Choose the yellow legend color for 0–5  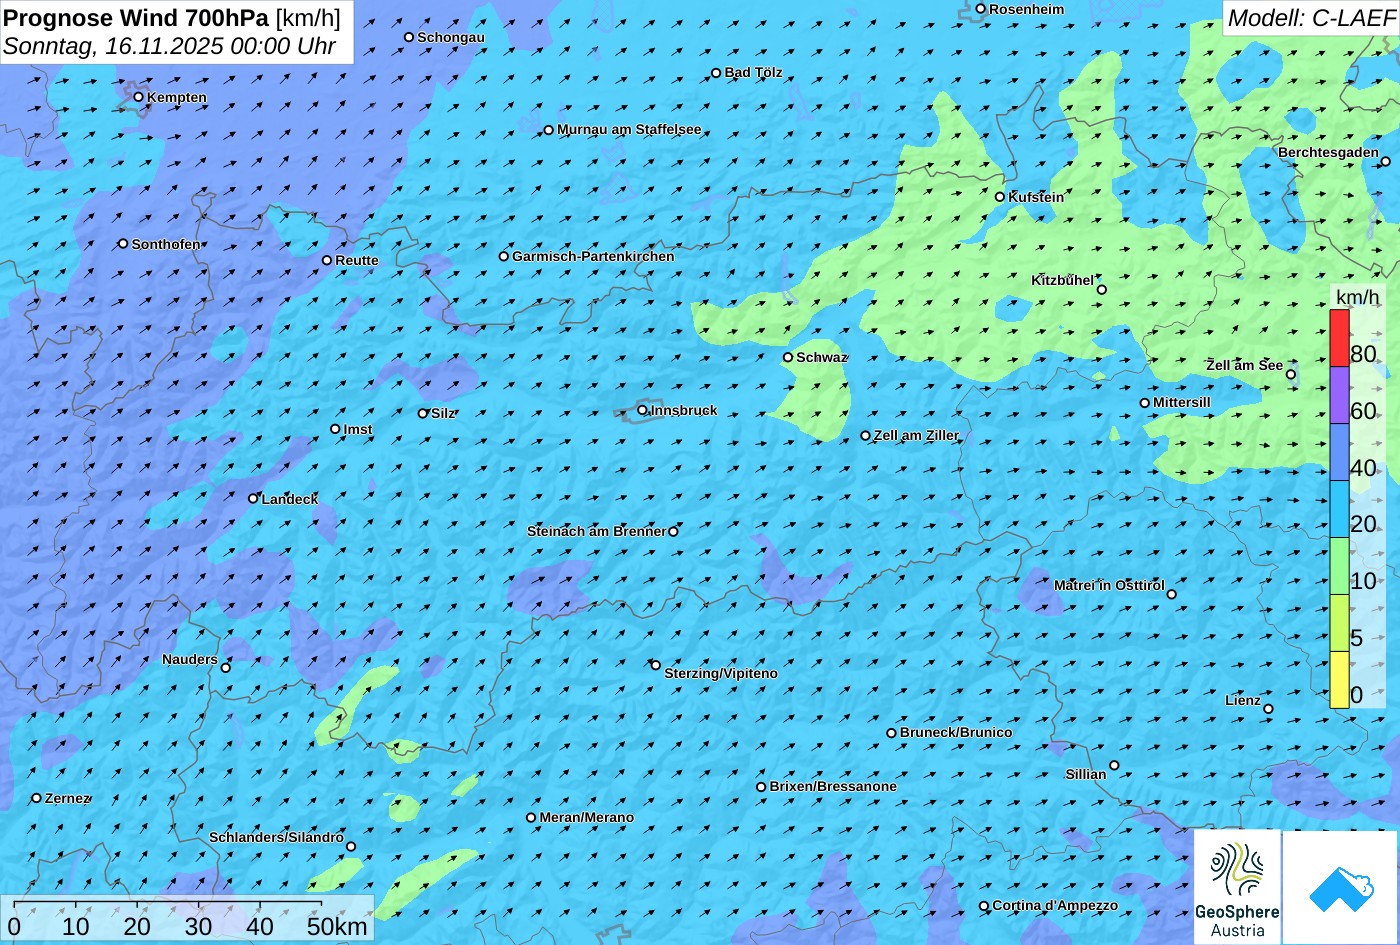[1339, 680]
